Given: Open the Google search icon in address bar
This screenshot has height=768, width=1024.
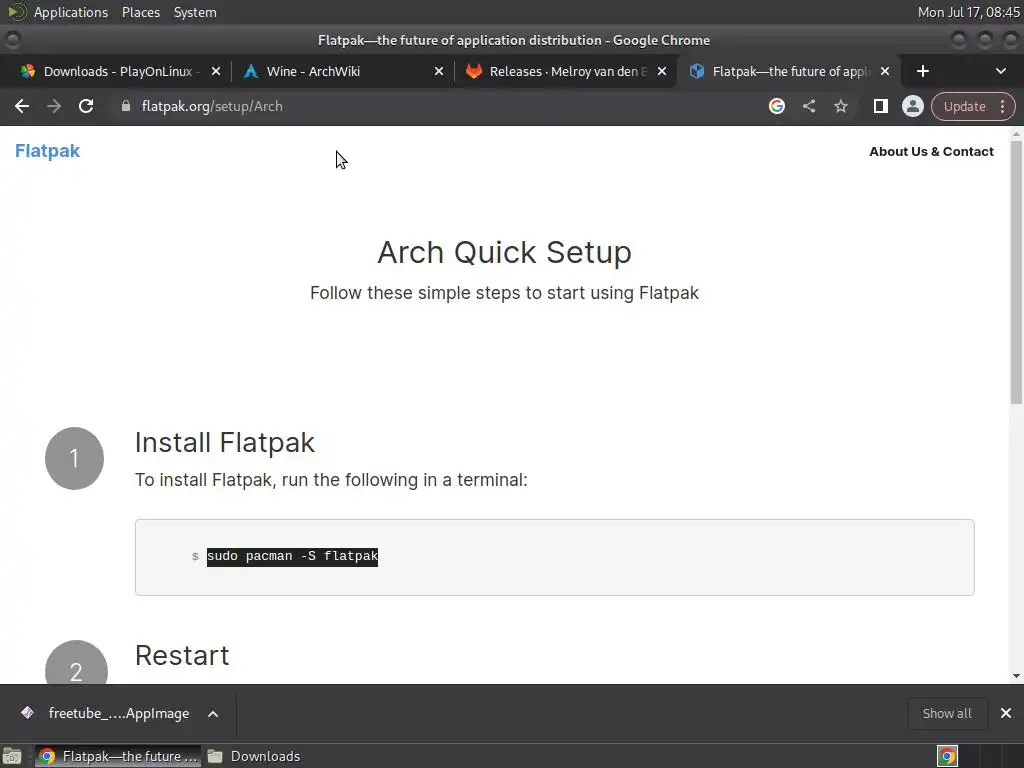Looking at the screenshot, I should pyautogui.click(x=776, y=106).
